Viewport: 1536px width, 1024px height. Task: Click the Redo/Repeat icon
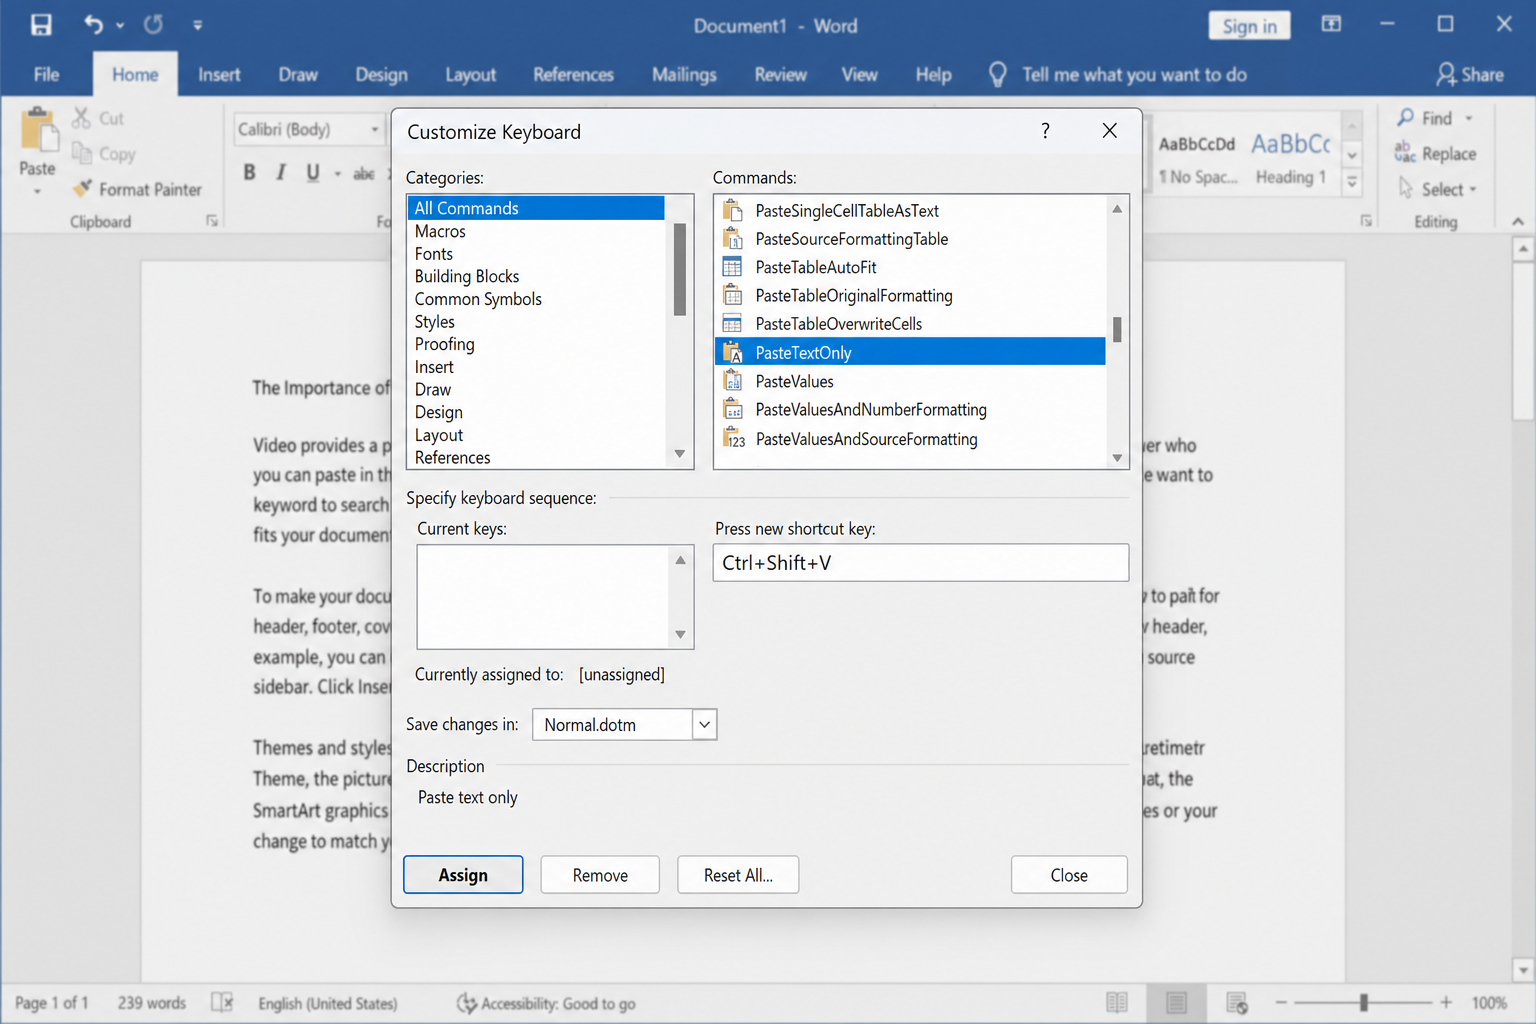coord(153,25)
